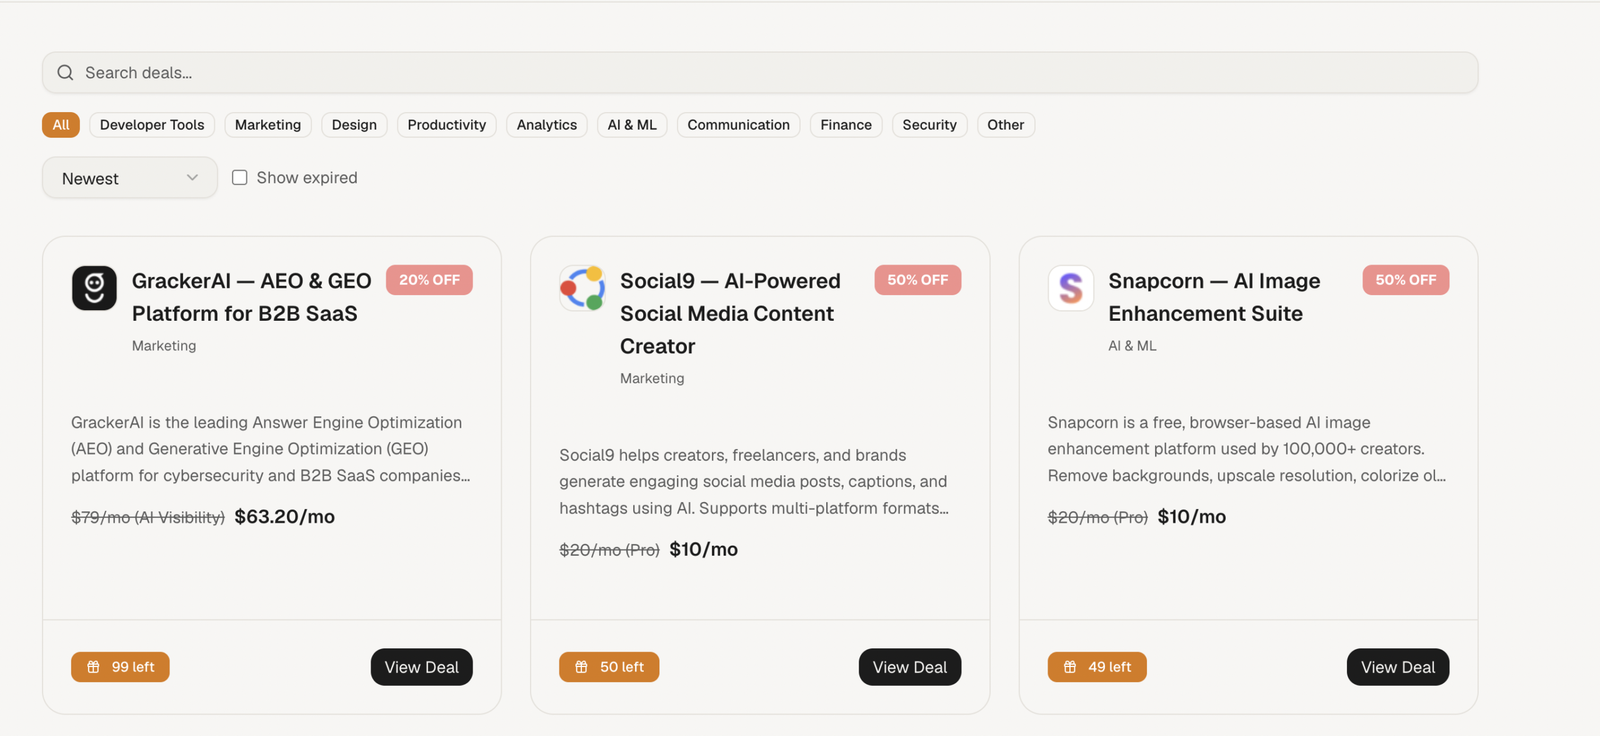Click the search magnifier icon
Viewport: 1600px width, 736px height.
point(65,73)
